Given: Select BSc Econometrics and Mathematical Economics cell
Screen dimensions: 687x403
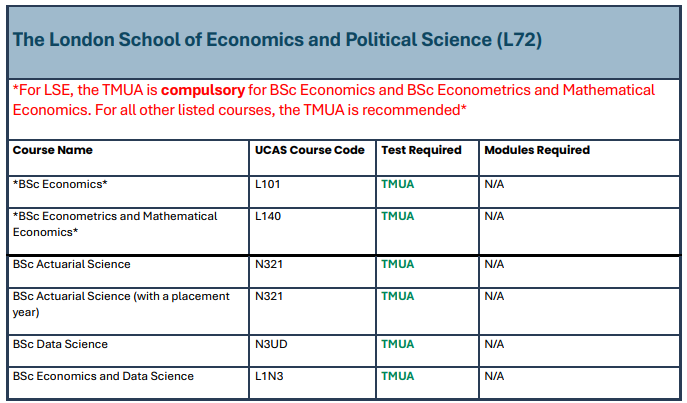Looking at the screenshot, I should tap(115, 223).
